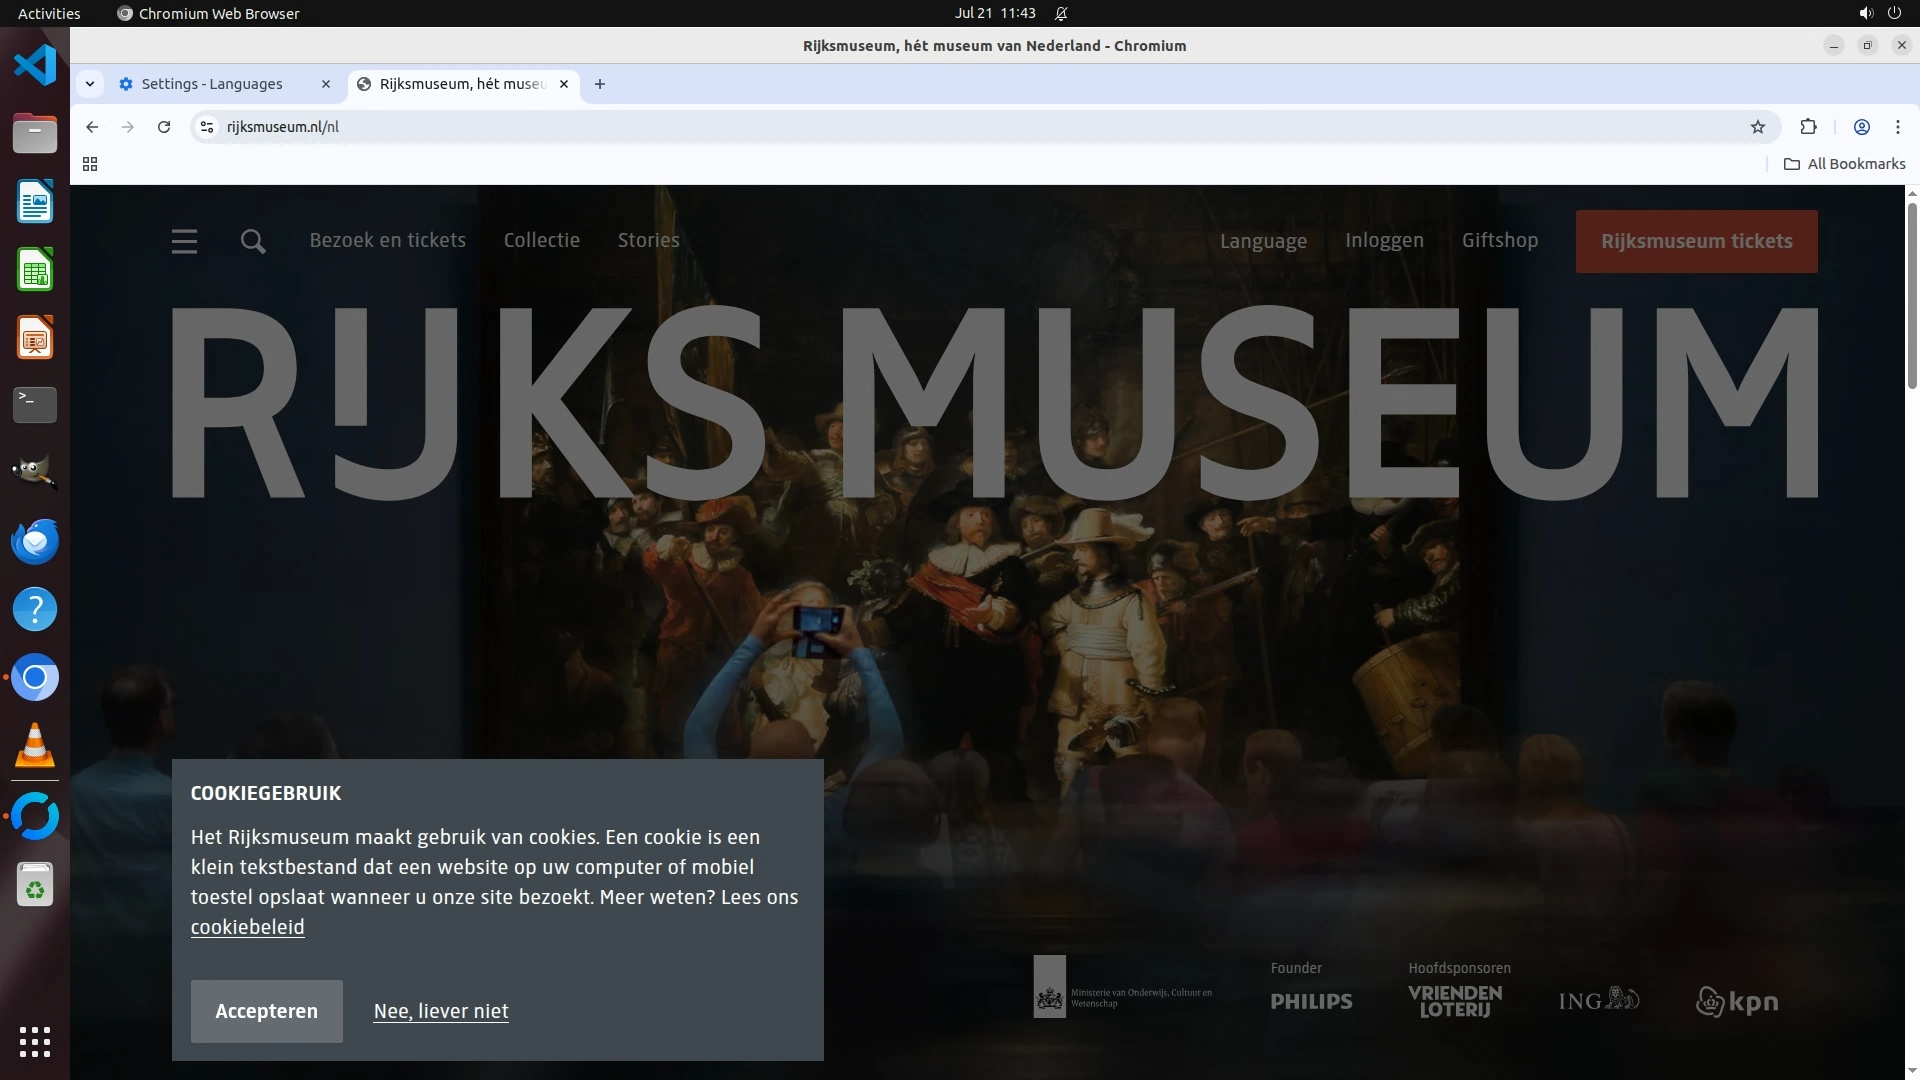Click the Rijksmuseum tickets button
Screen dimensions: 1920x1080
(1696, 241)
